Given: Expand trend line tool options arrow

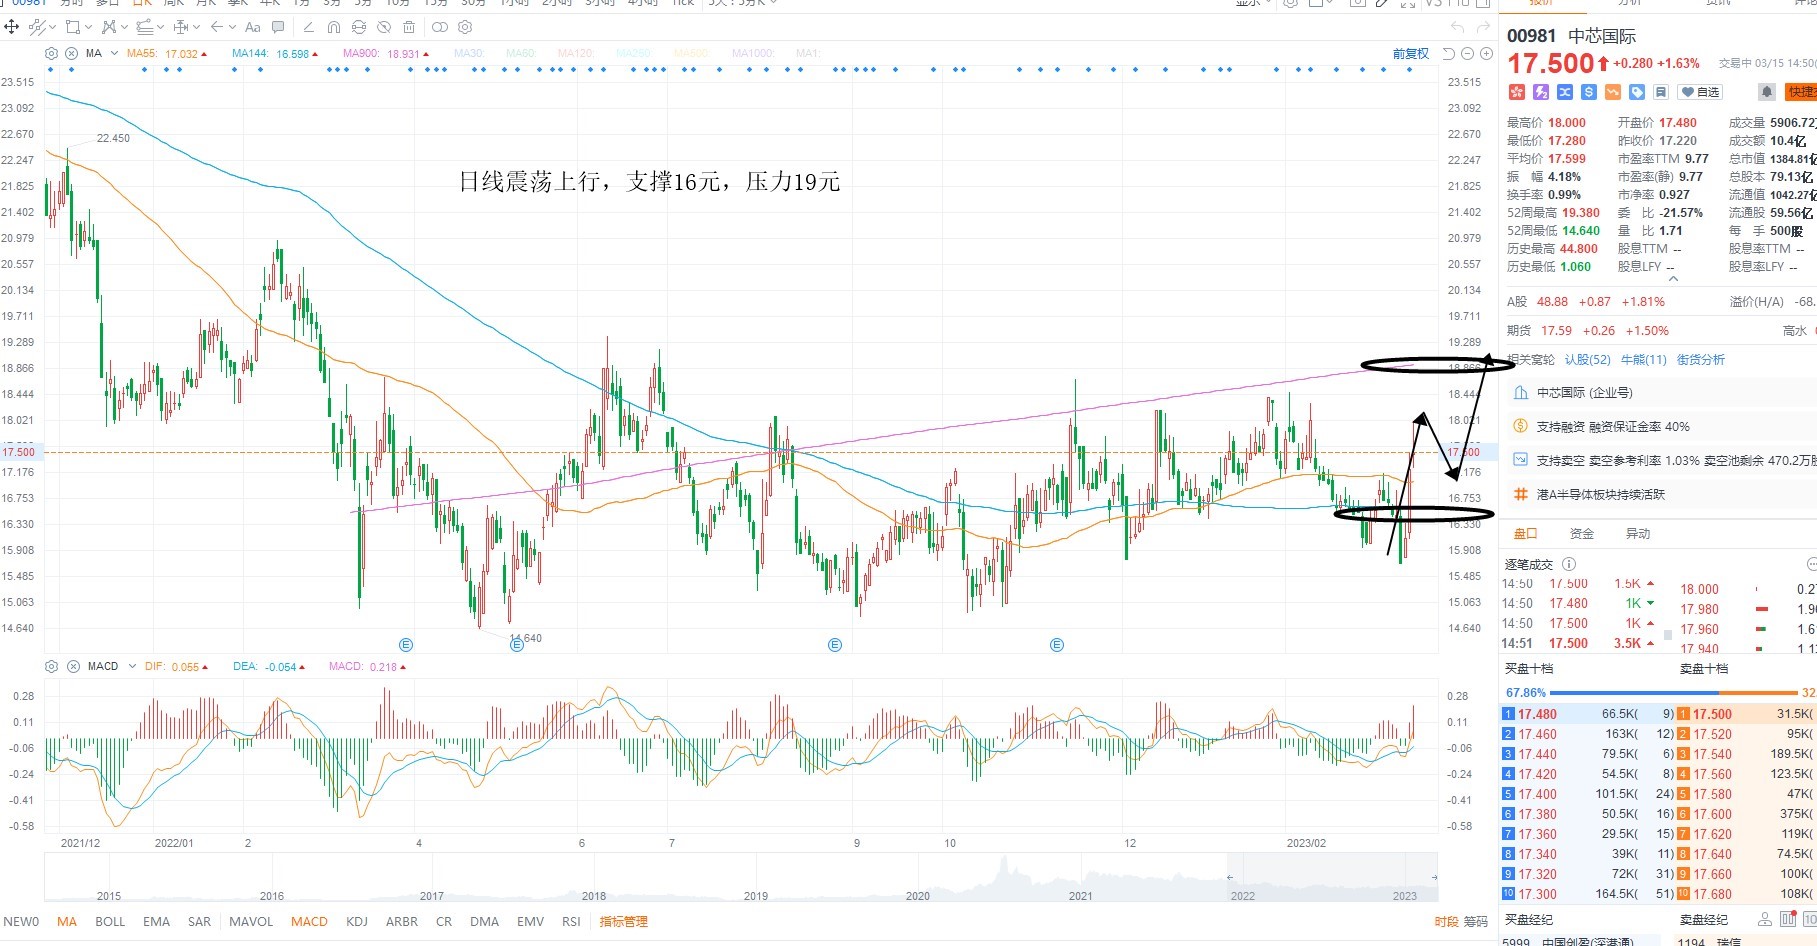Looking at the screenshot, I should click(x=52, y=27).
